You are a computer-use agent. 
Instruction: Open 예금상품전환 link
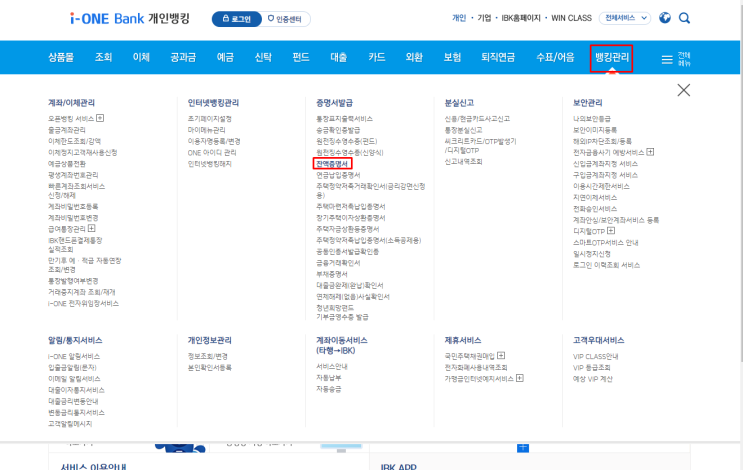coord(67,163)
